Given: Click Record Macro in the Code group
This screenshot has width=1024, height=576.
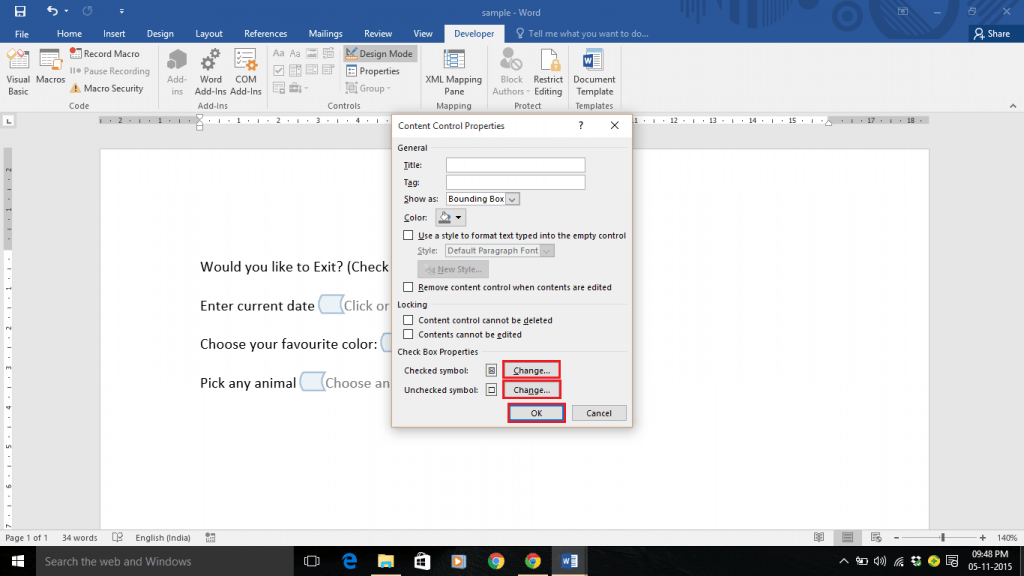Looking at the screenshot, I should tap(105, 54).
